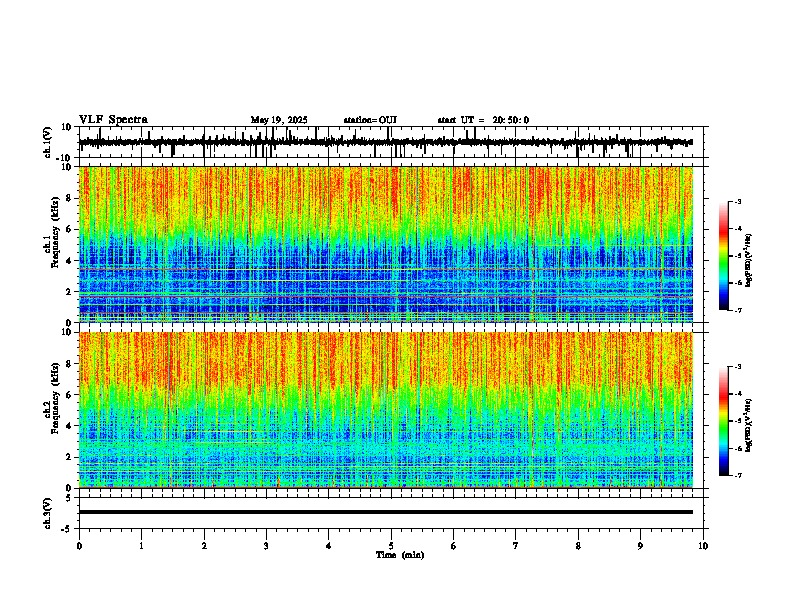792x612 pixels.
Task: Click the -3 tick on ch.1 colorbar
Action: pos(738,202)
